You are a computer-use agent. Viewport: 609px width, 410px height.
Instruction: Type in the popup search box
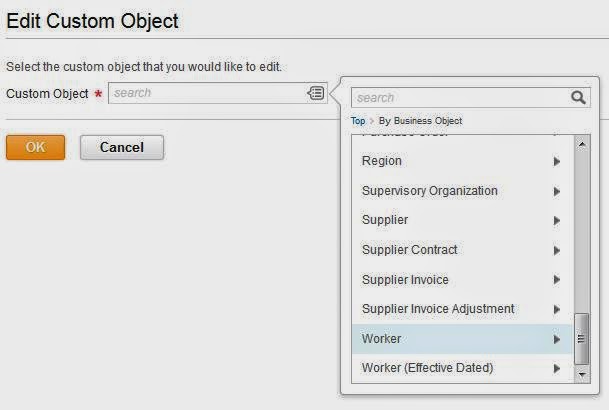point(460,98)
